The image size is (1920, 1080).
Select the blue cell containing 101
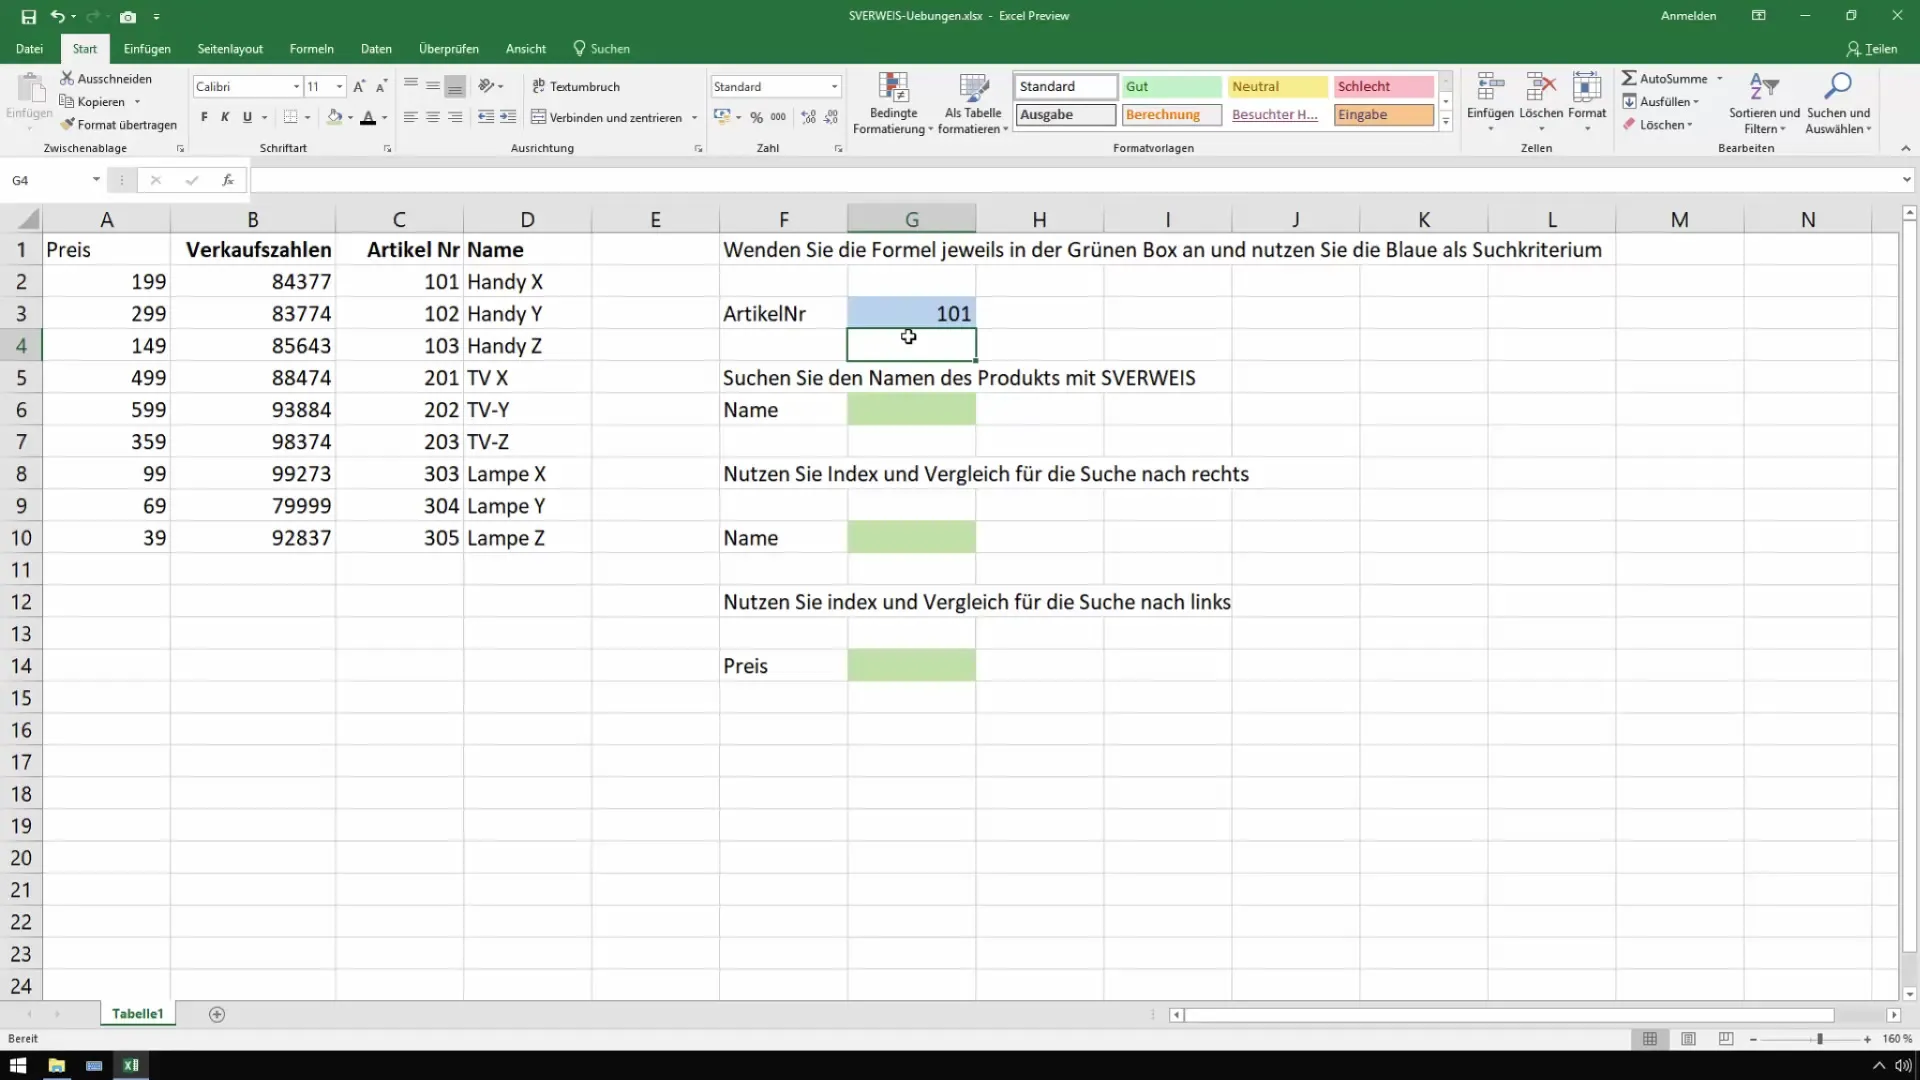pos(911,313)
